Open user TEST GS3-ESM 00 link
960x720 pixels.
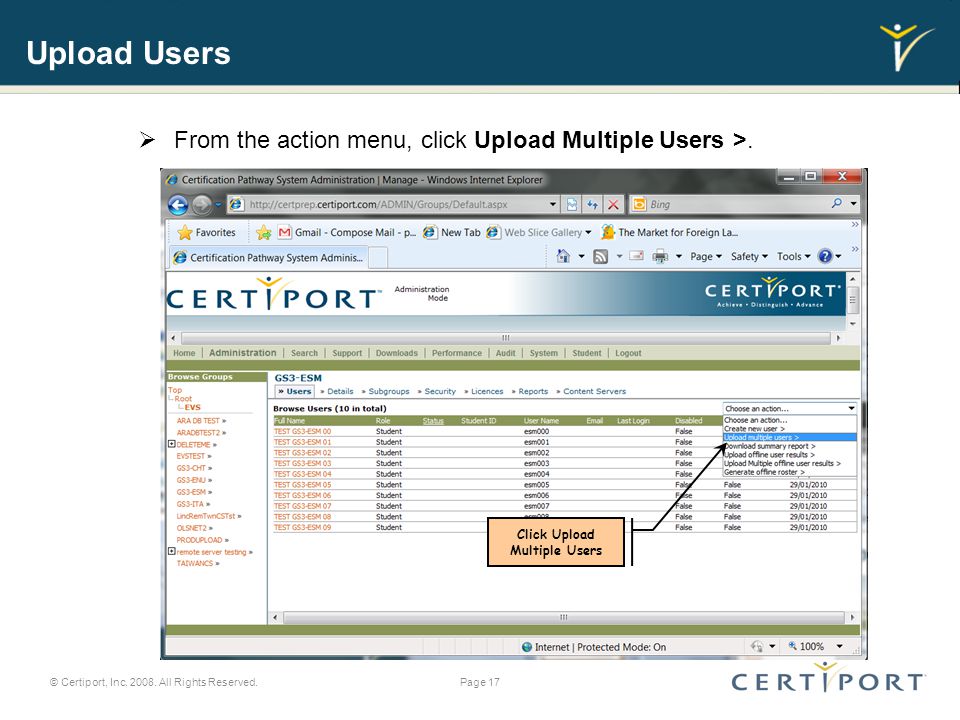302,431
